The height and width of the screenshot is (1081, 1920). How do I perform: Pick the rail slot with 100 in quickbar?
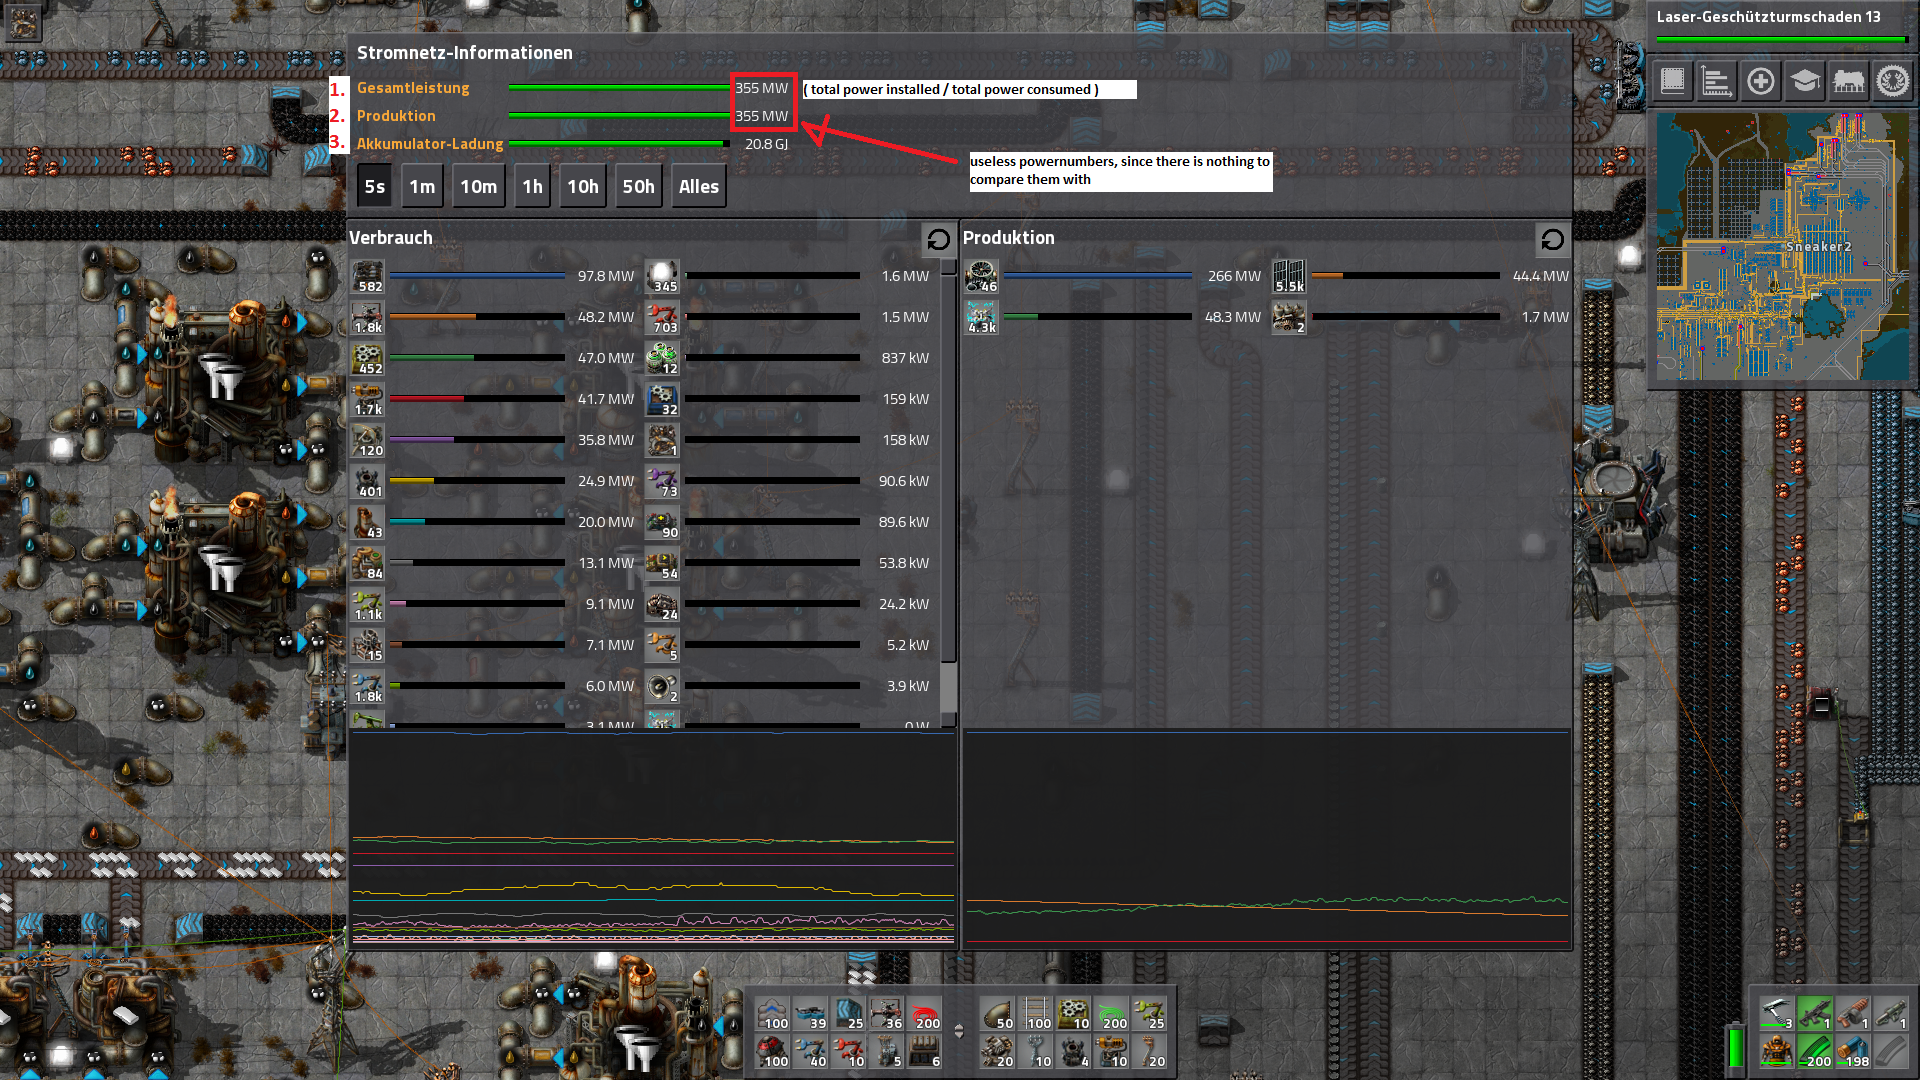click(x=1035, y=1014)
